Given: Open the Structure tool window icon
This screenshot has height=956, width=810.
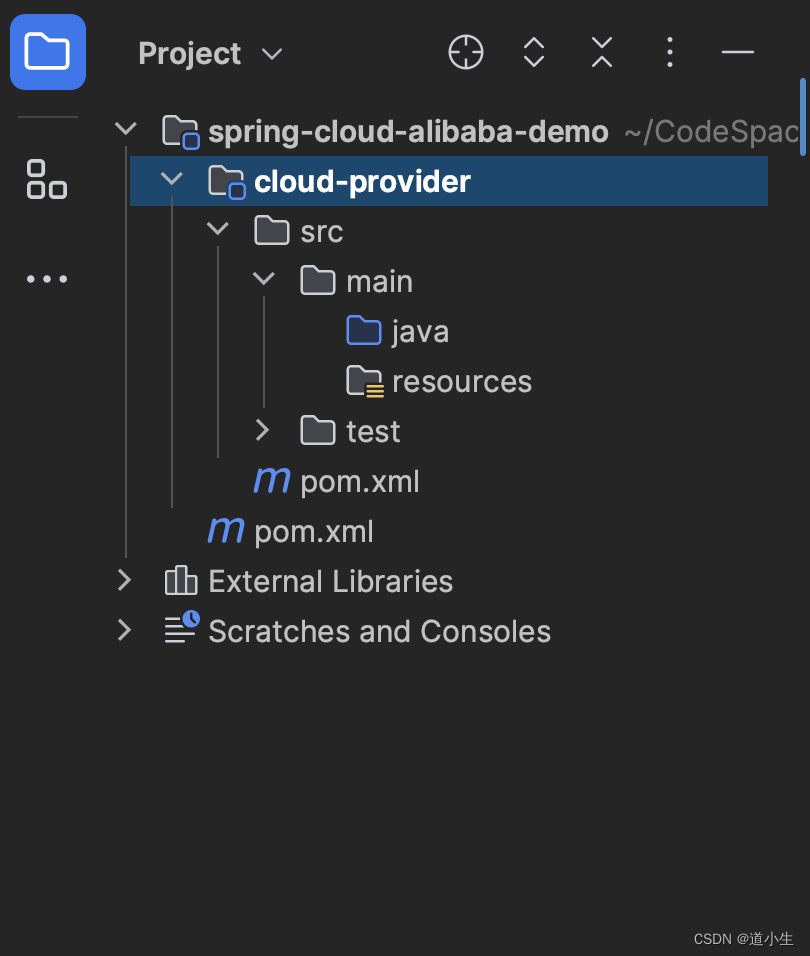Looking at the screenshot, I should (47, 179).
